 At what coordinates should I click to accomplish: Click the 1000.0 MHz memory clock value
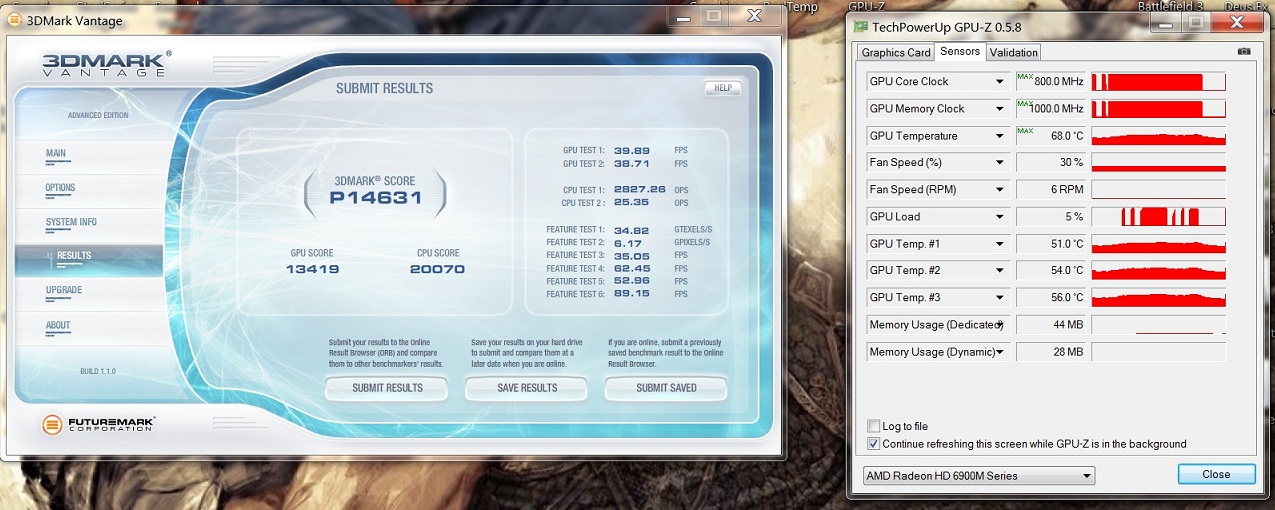pyautogui.click(x=1056, y=109)
